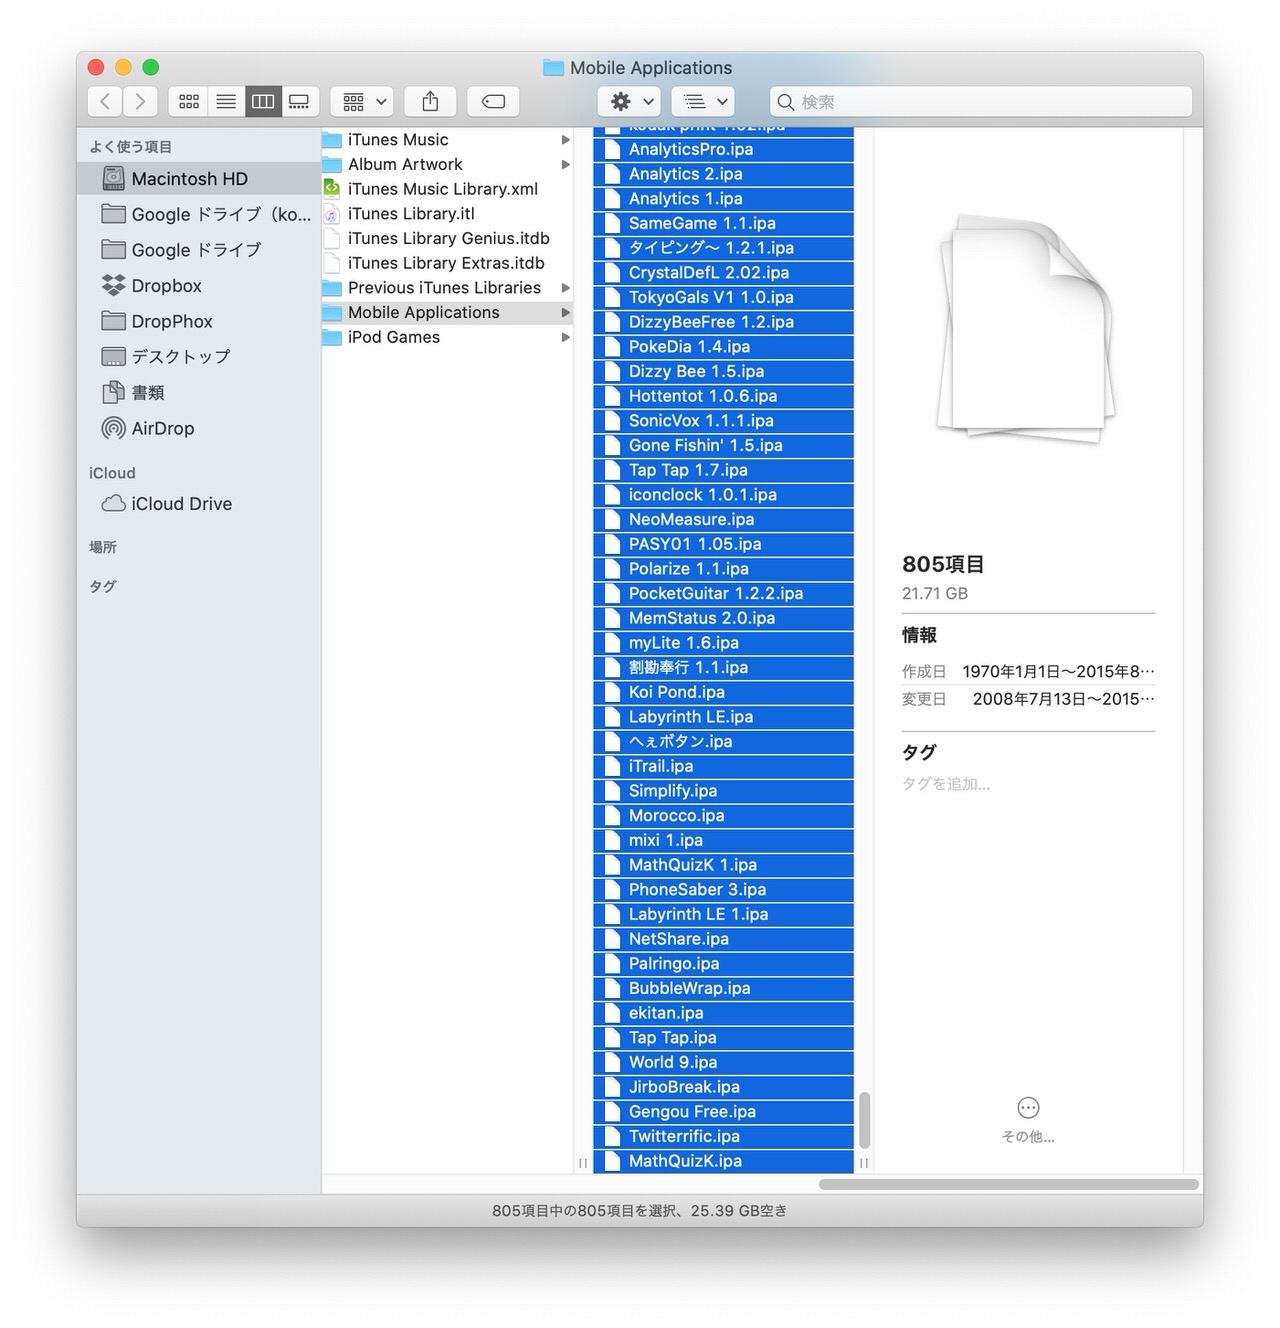Image resolution: width=1280 pixels, height=1328 pixels.
Task: Click PokeDia 1.4.ipa file
Action: pyautogui.click(x=723, y=347)
